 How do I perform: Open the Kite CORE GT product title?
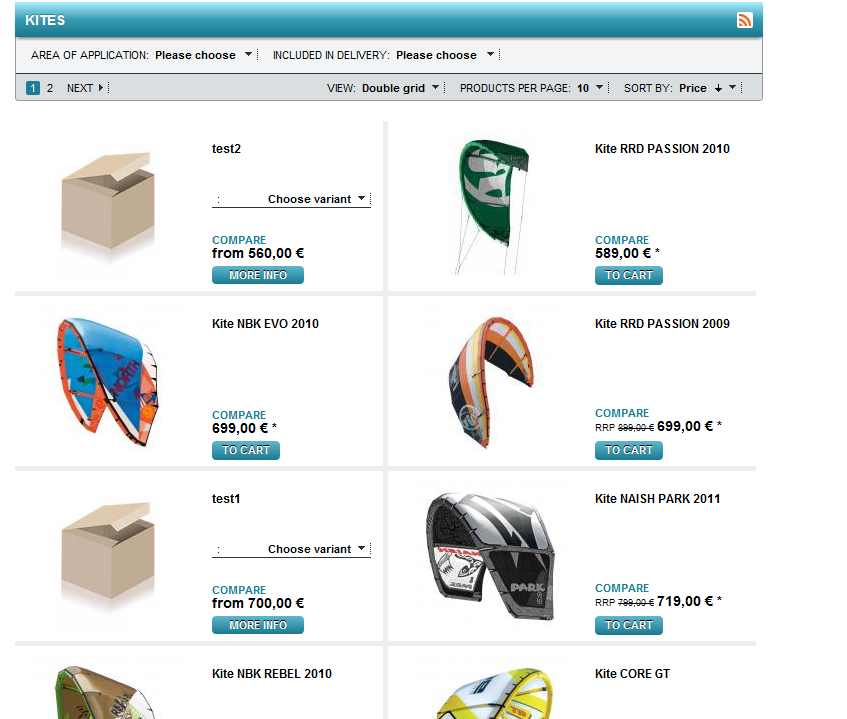(632, 674)
